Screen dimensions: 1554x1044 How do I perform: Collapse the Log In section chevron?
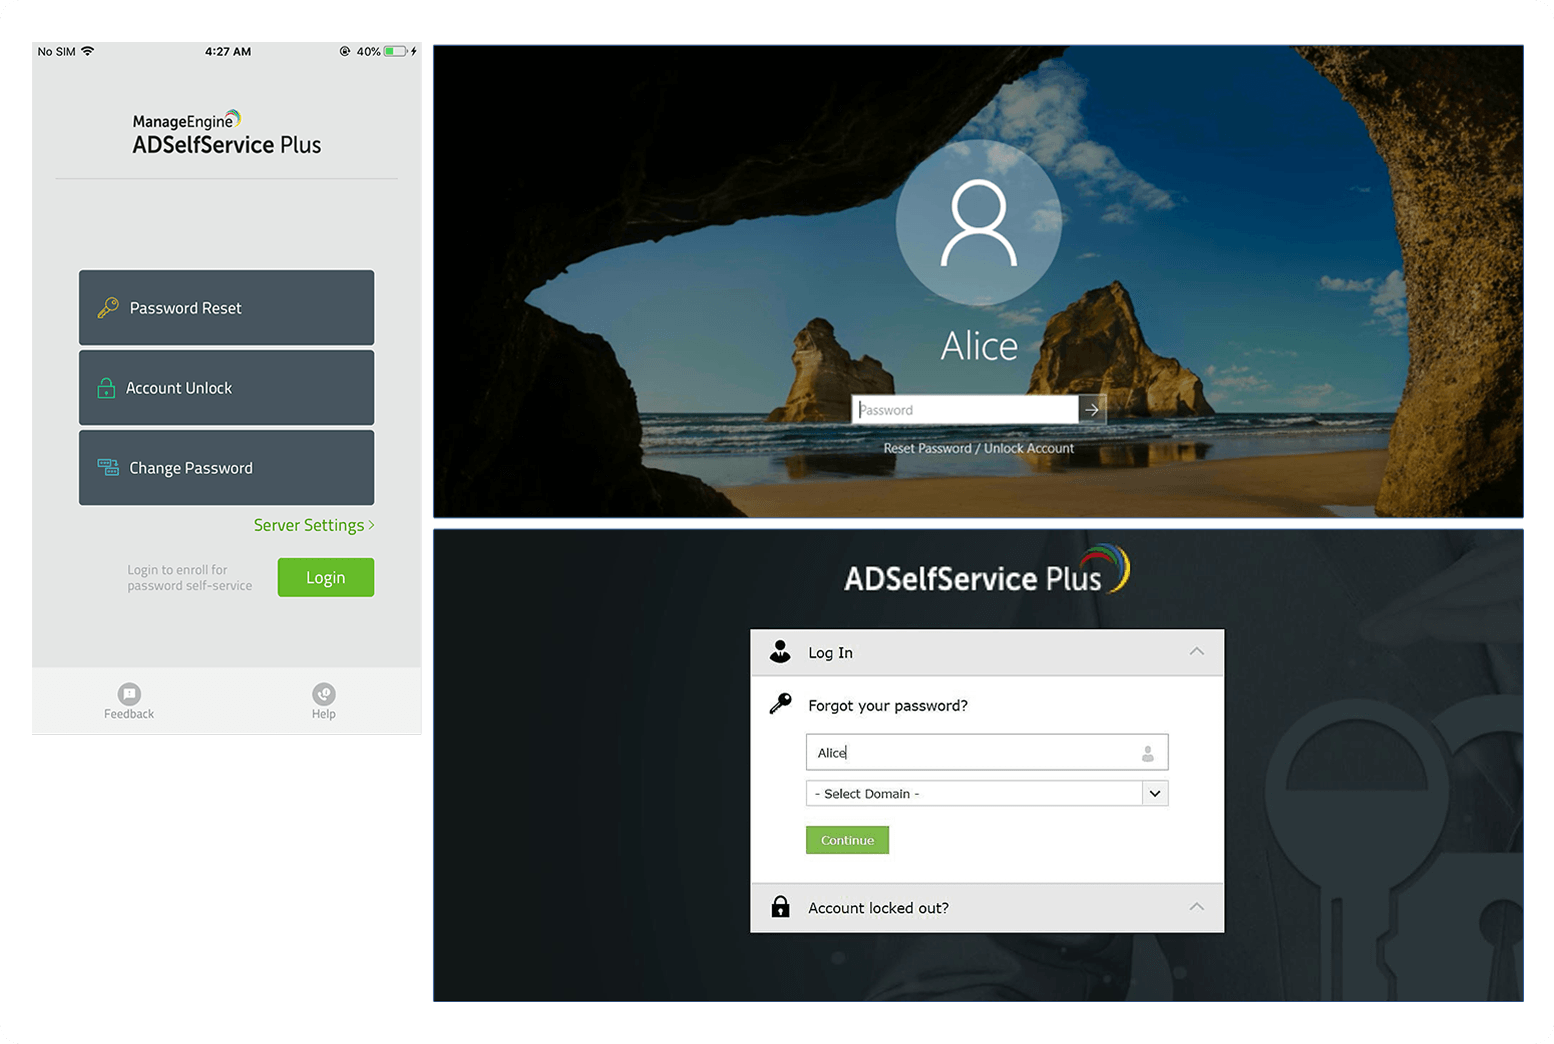[1196, 652]
